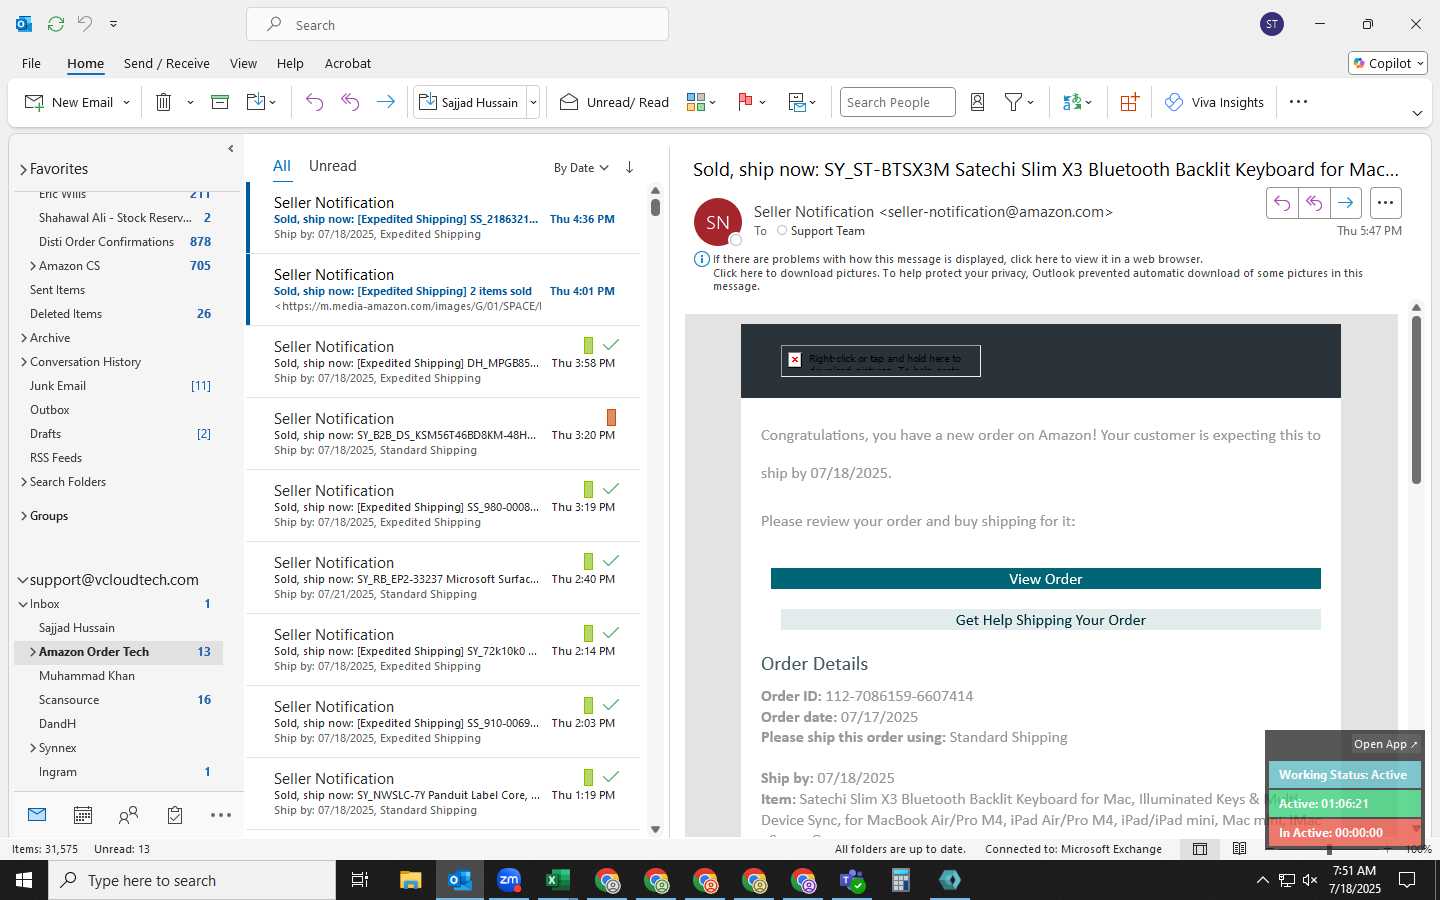Click Reply icon in reading pane
Image resolution: width=1440 pixels, height=900 pixels.
(x=1282, y=203)
